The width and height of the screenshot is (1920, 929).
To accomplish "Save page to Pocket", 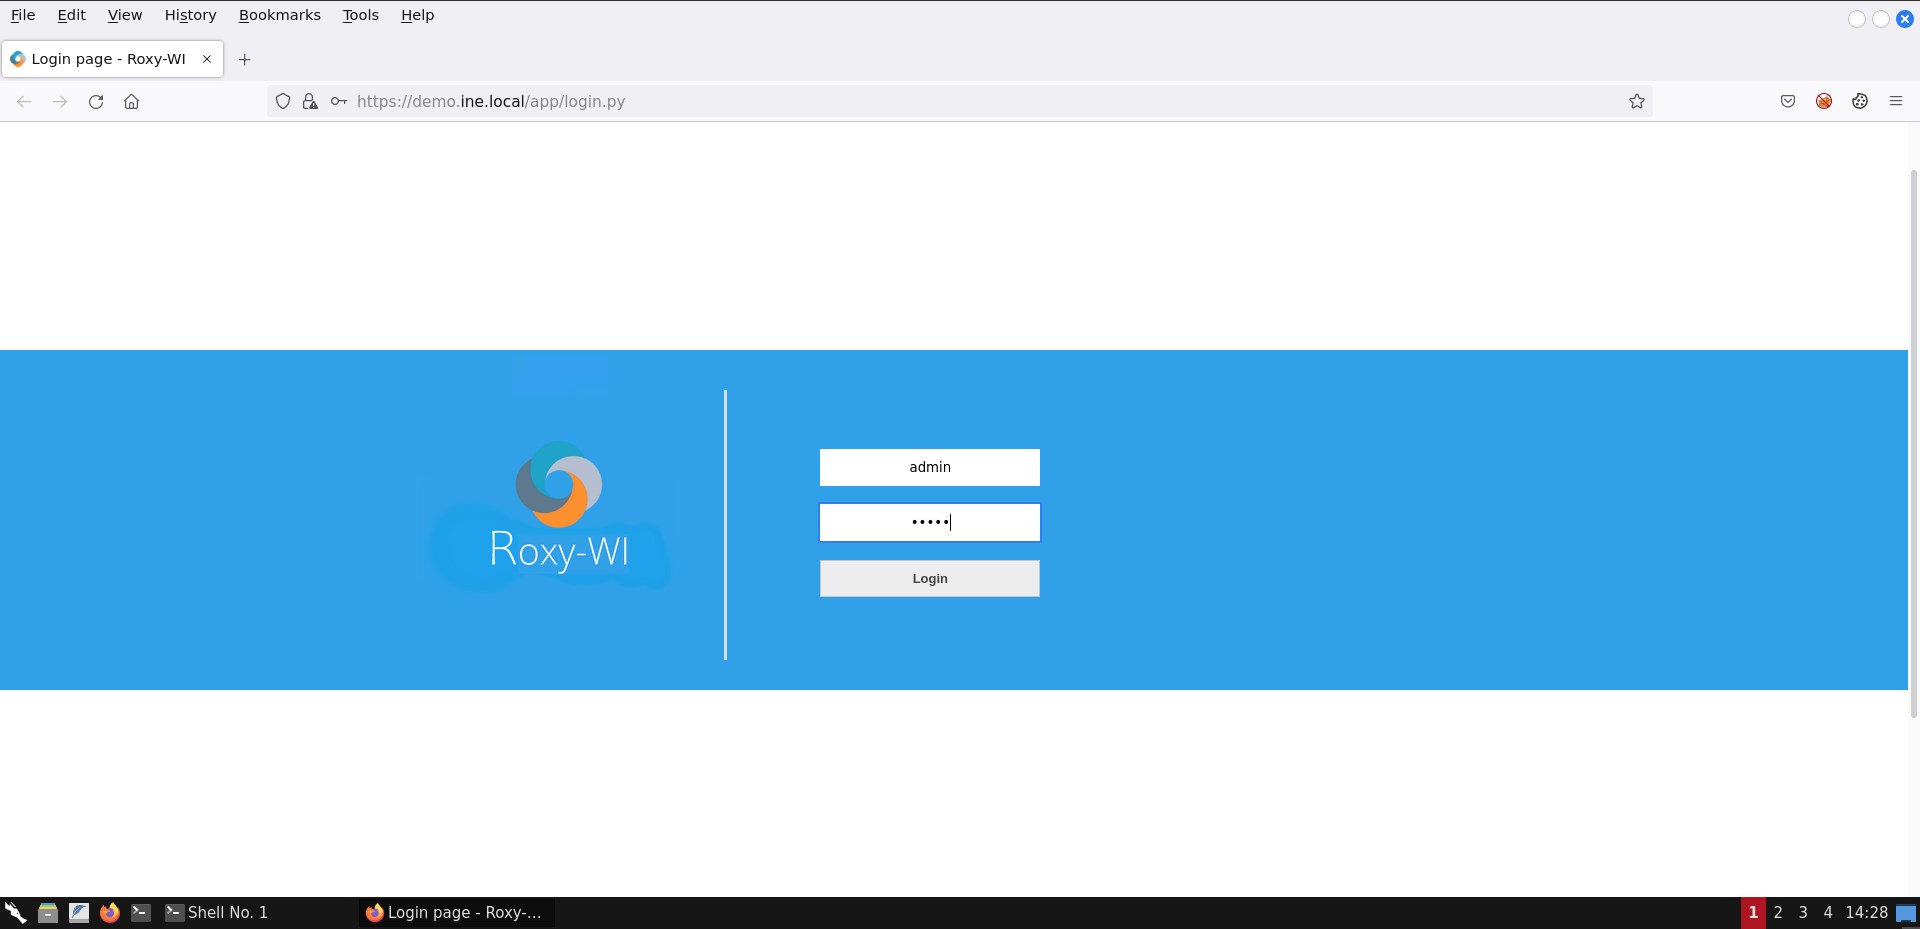I will click(1788, 101).
